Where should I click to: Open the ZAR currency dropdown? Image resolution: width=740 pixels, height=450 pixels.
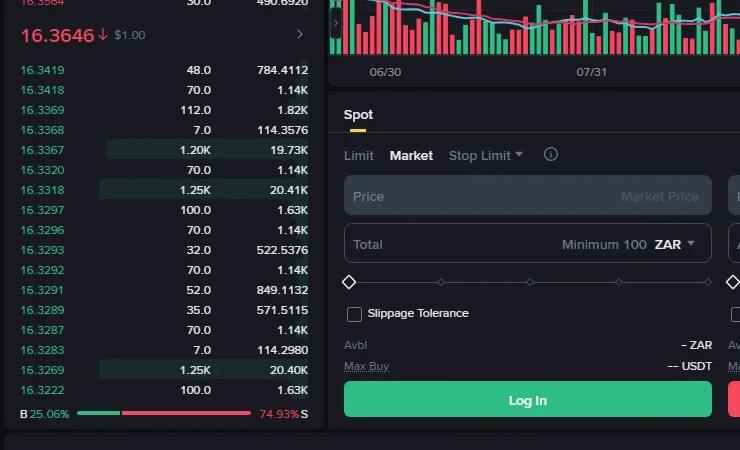674,244
